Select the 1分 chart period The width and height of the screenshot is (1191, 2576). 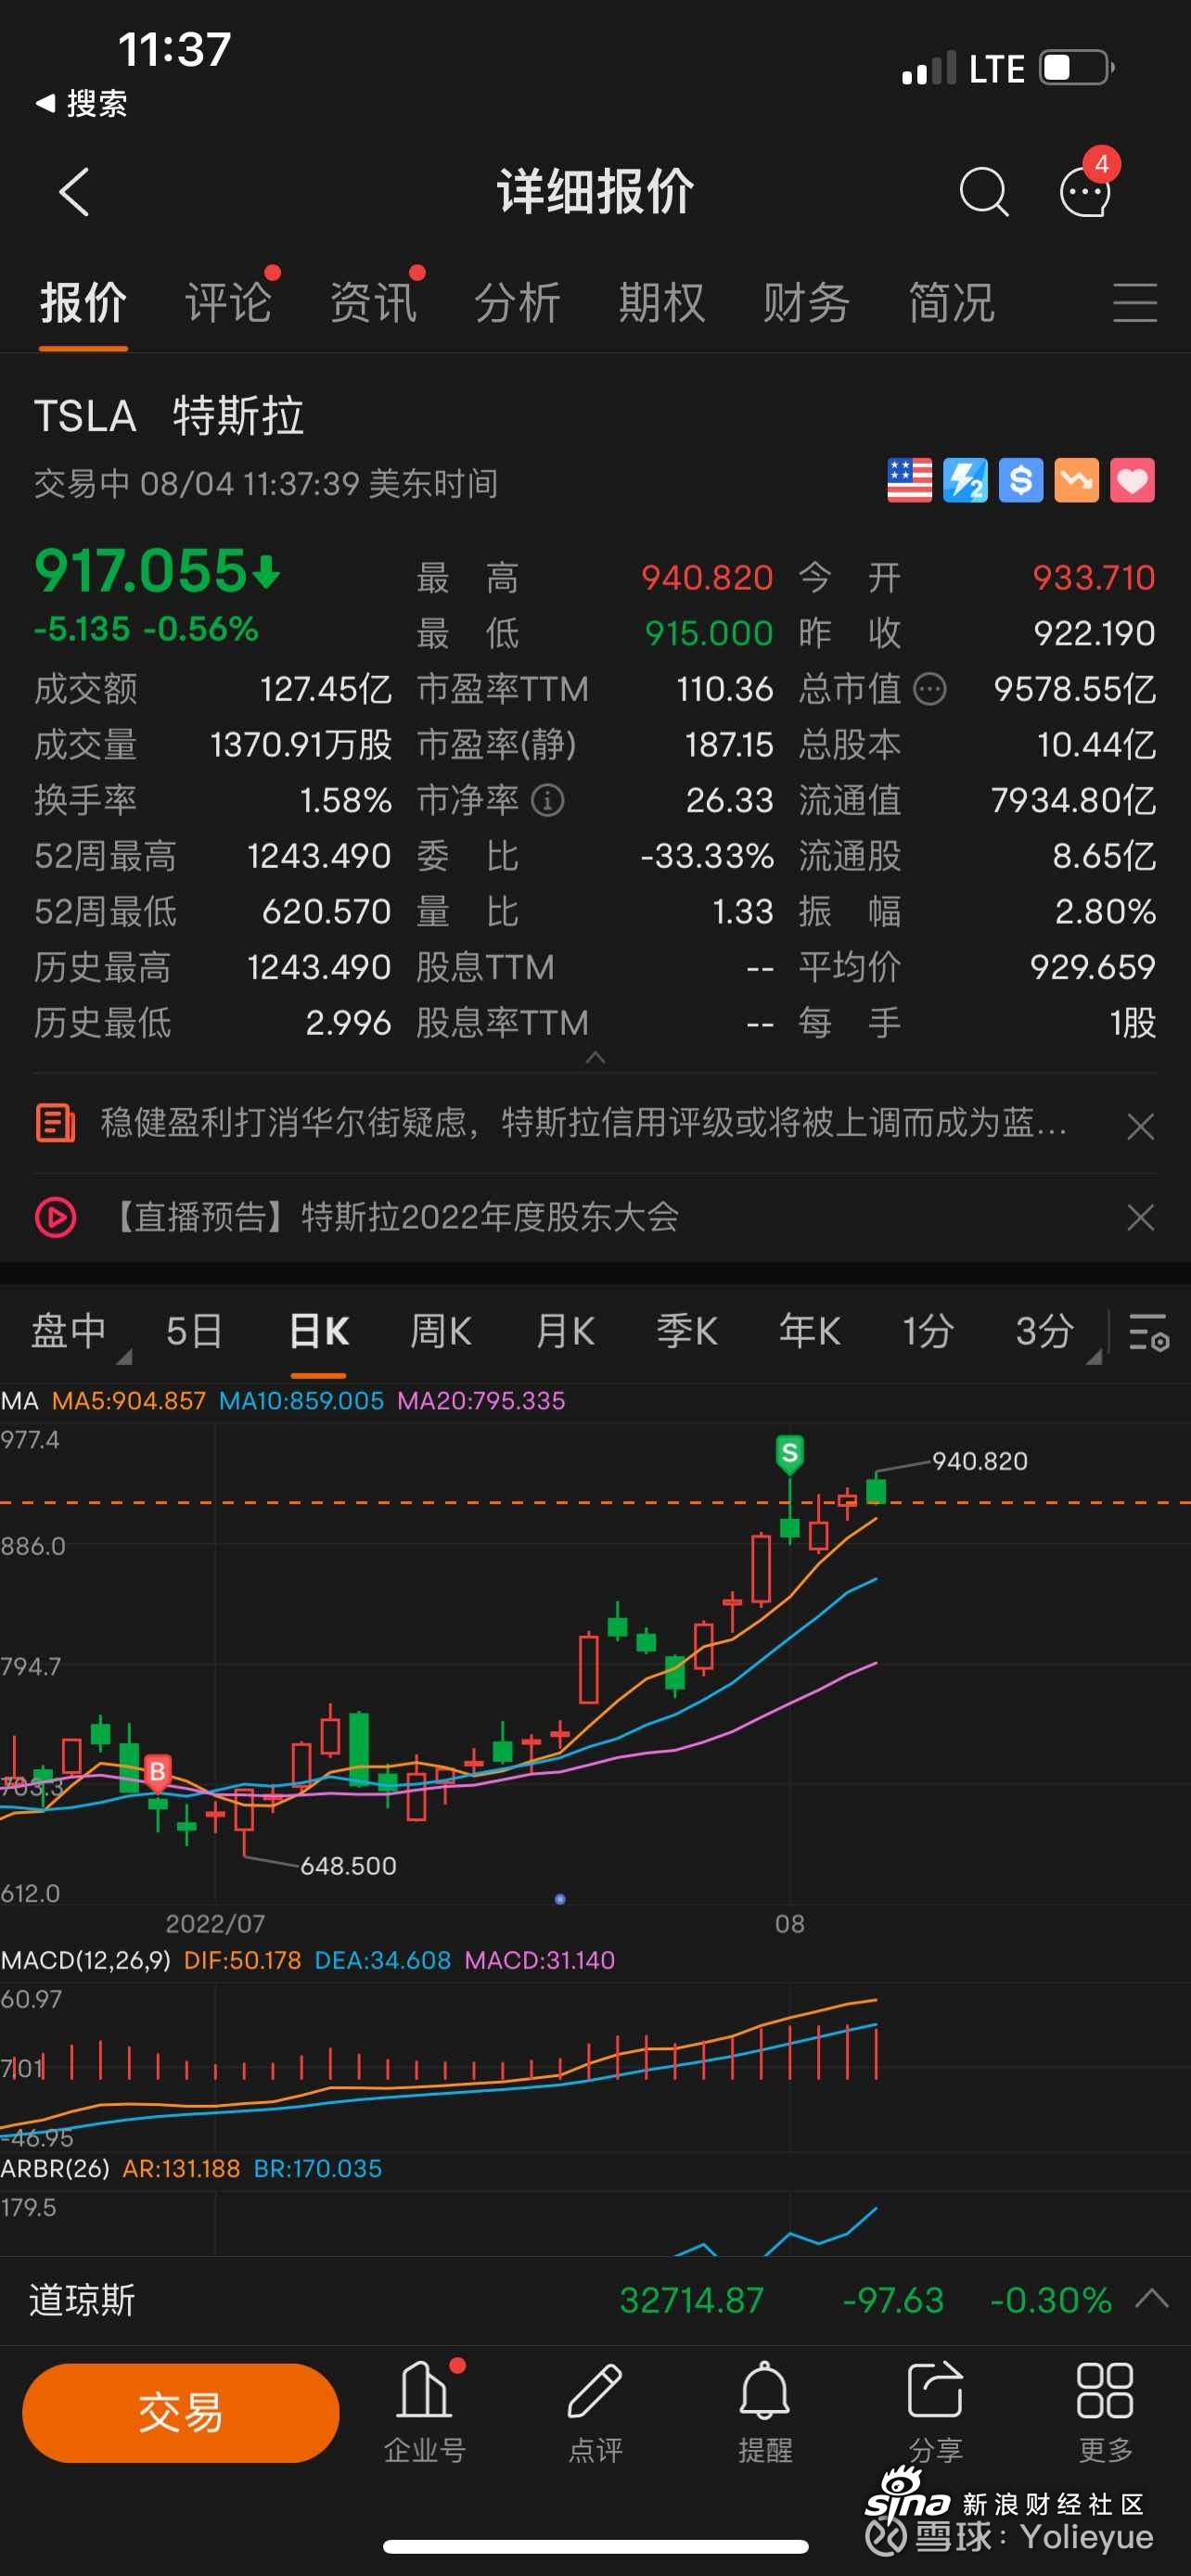click(x=928, y=1332)
